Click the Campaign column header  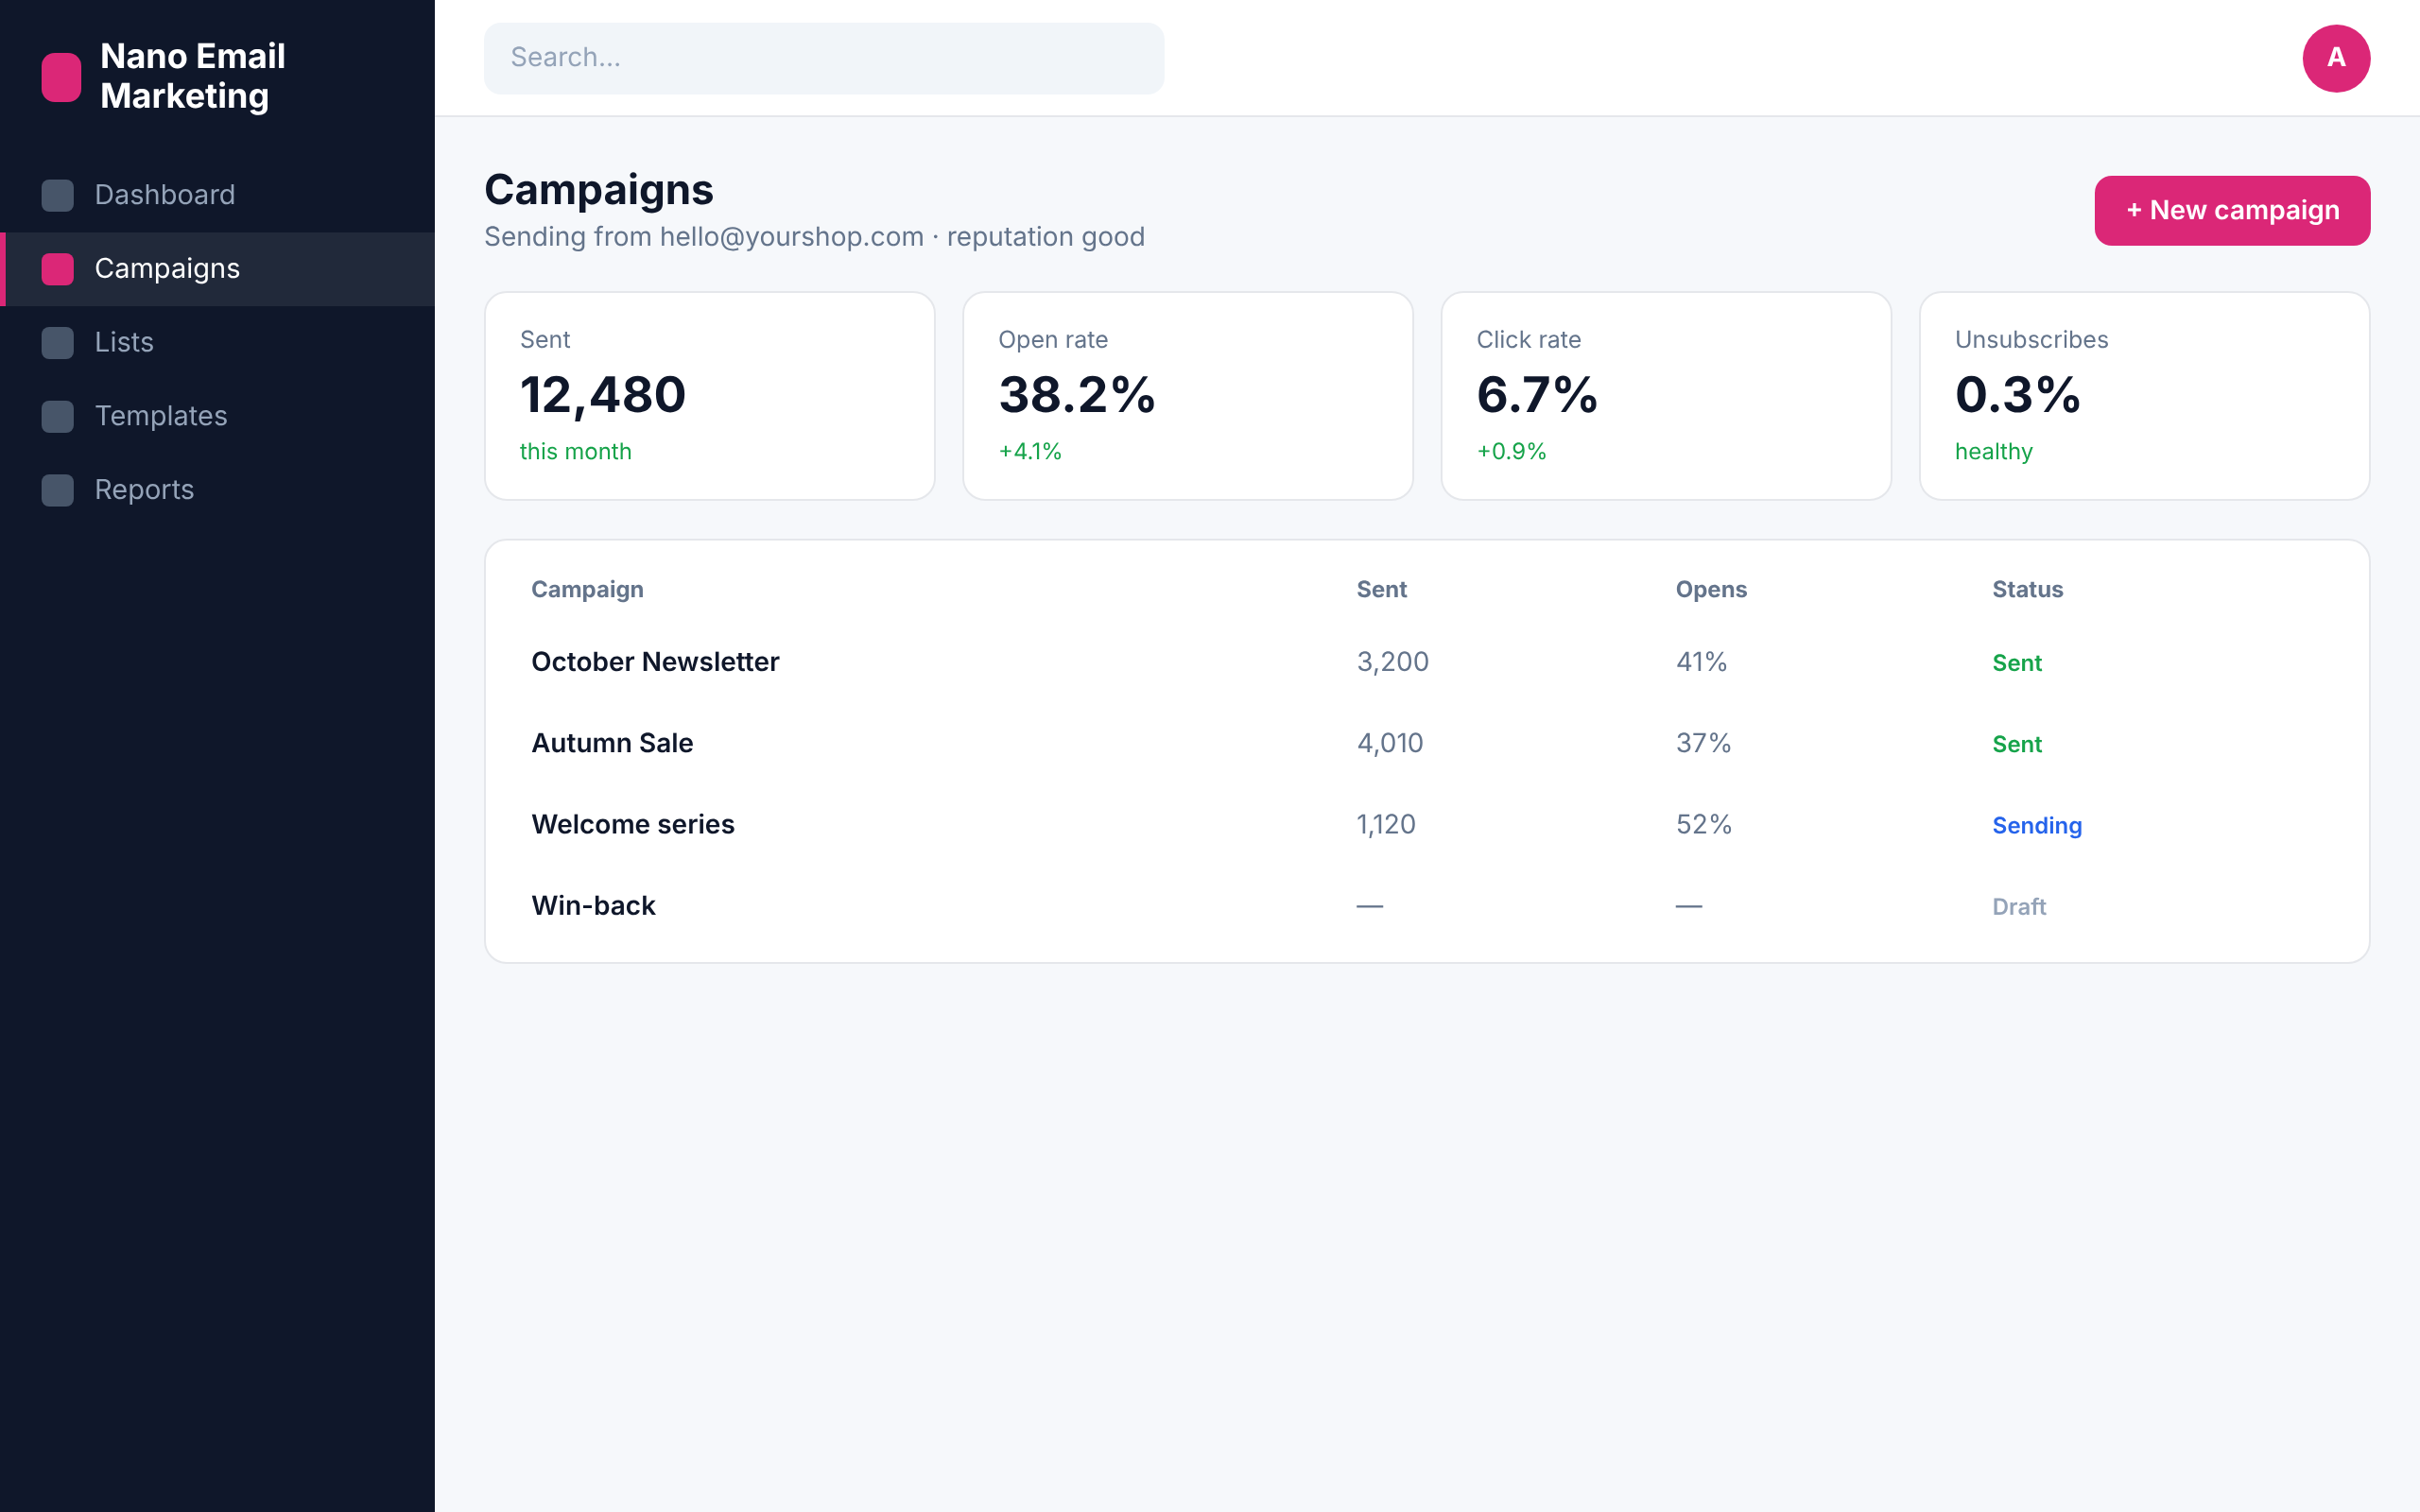[x=587, y=589]
